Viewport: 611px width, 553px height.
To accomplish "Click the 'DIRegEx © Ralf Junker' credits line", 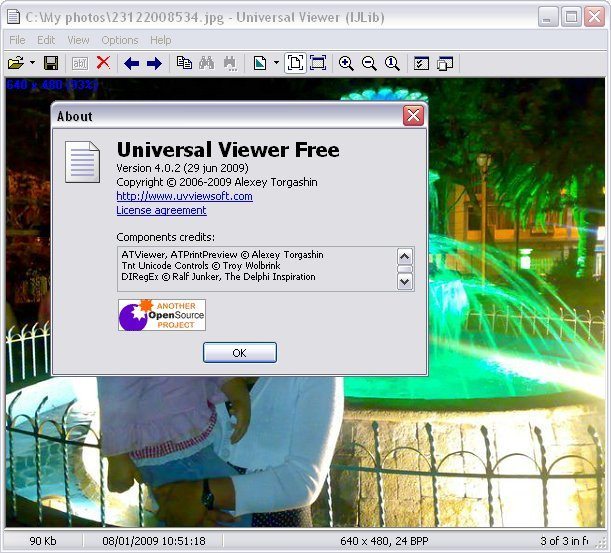I will pos(218,277).
